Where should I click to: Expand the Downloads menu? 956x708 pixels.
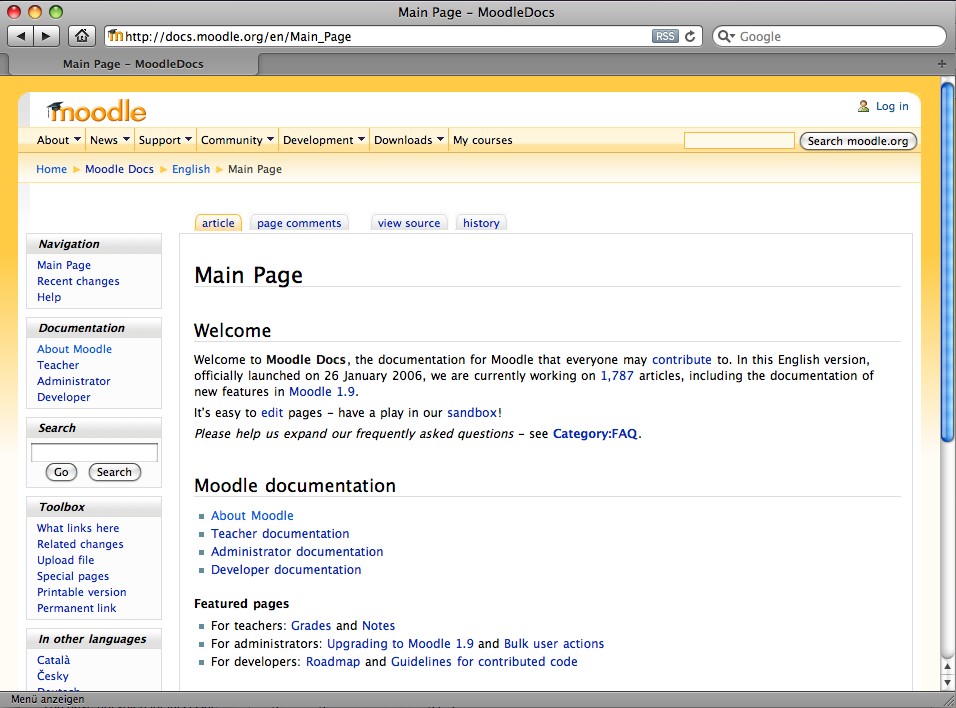tap(408, 140)
